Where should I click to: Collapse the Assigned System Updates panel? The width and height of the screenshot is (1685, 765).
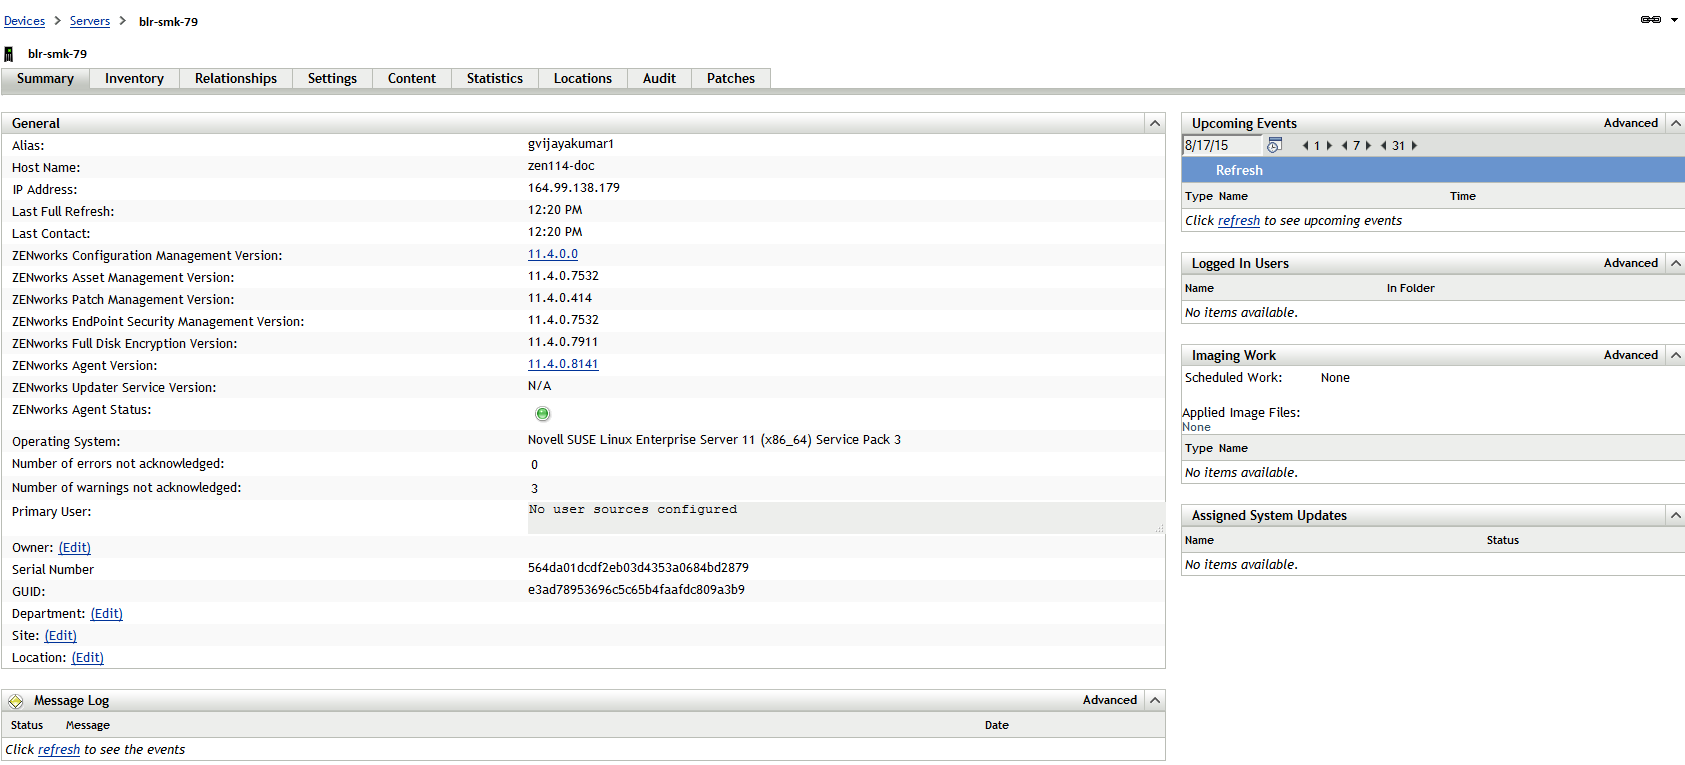1676,515
